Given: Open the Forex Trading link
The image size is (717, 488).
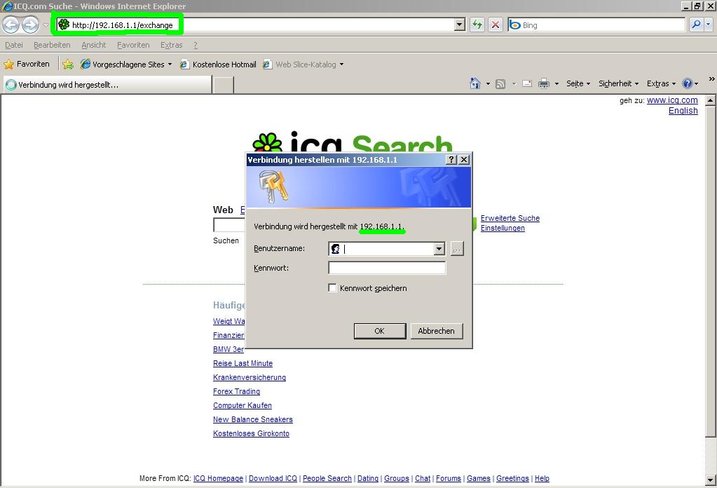Looking at the screenshot, I should click(236, 391).
